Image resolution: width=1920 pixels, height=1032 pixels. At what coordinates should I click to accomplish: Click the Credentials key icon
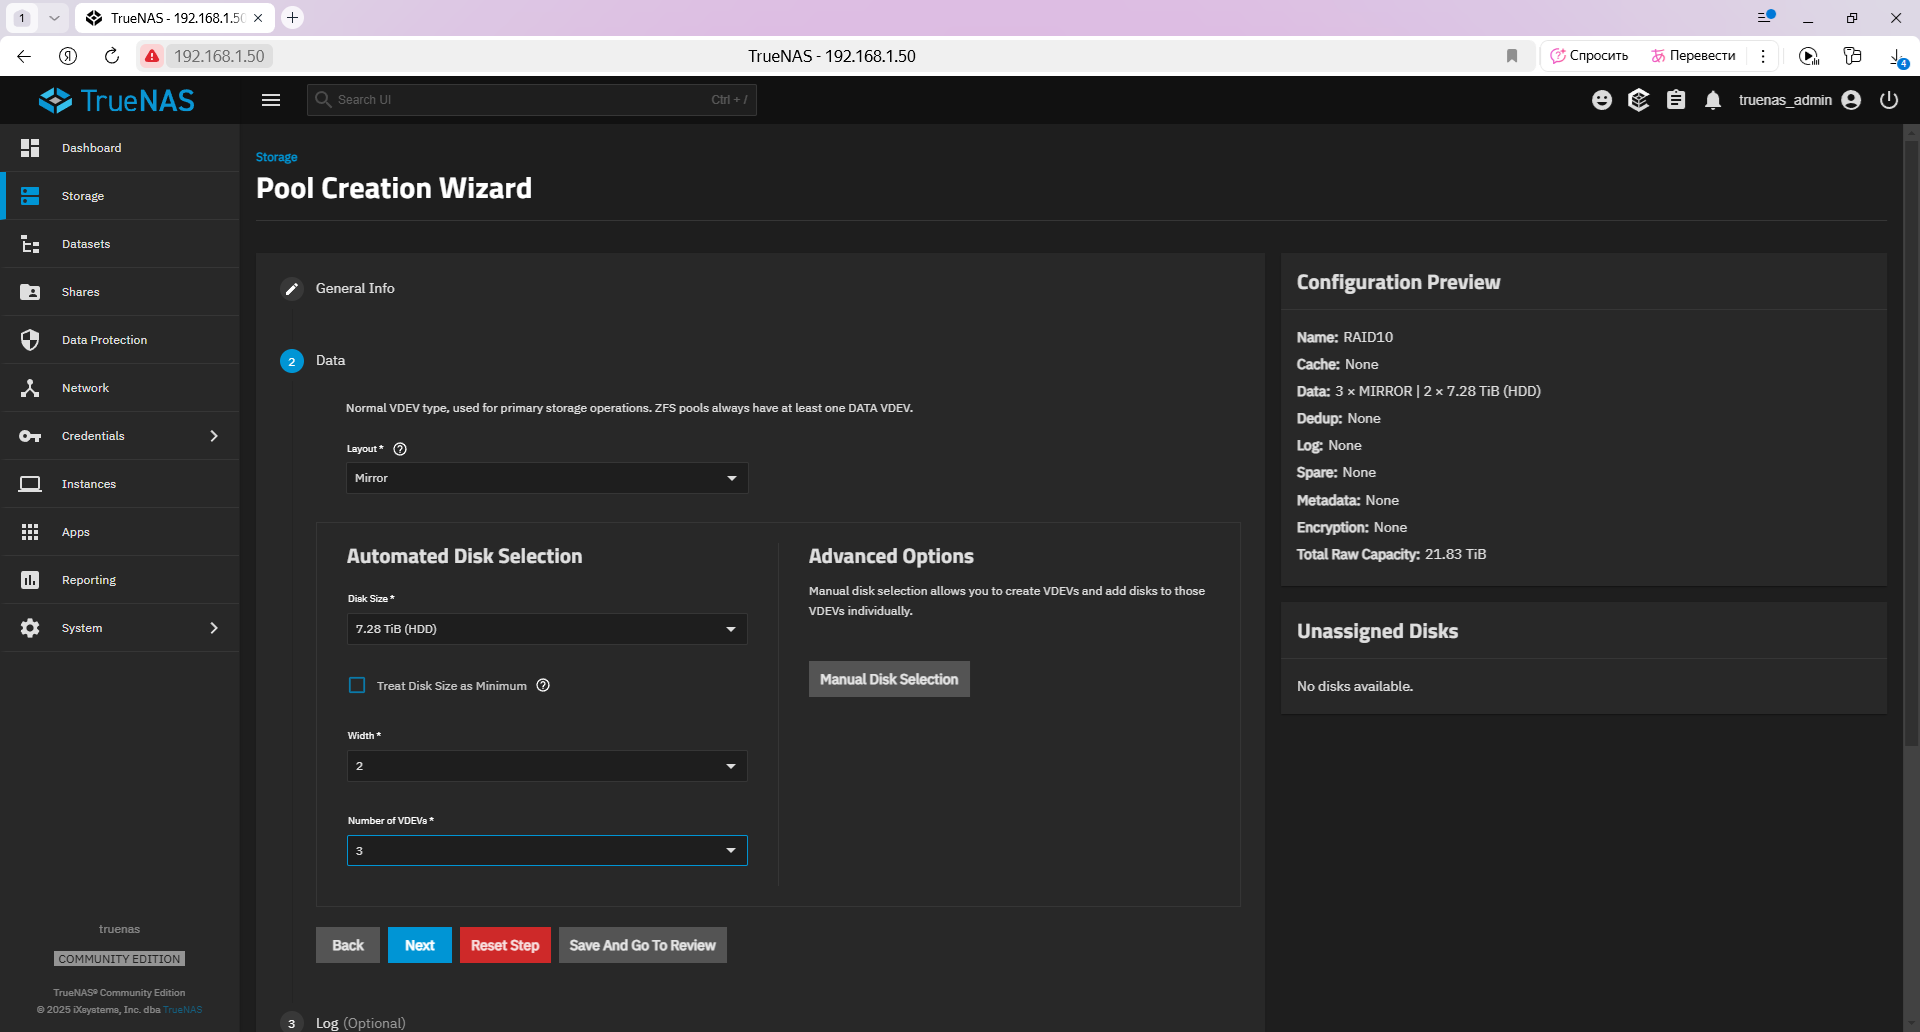(x=30, y=436)
